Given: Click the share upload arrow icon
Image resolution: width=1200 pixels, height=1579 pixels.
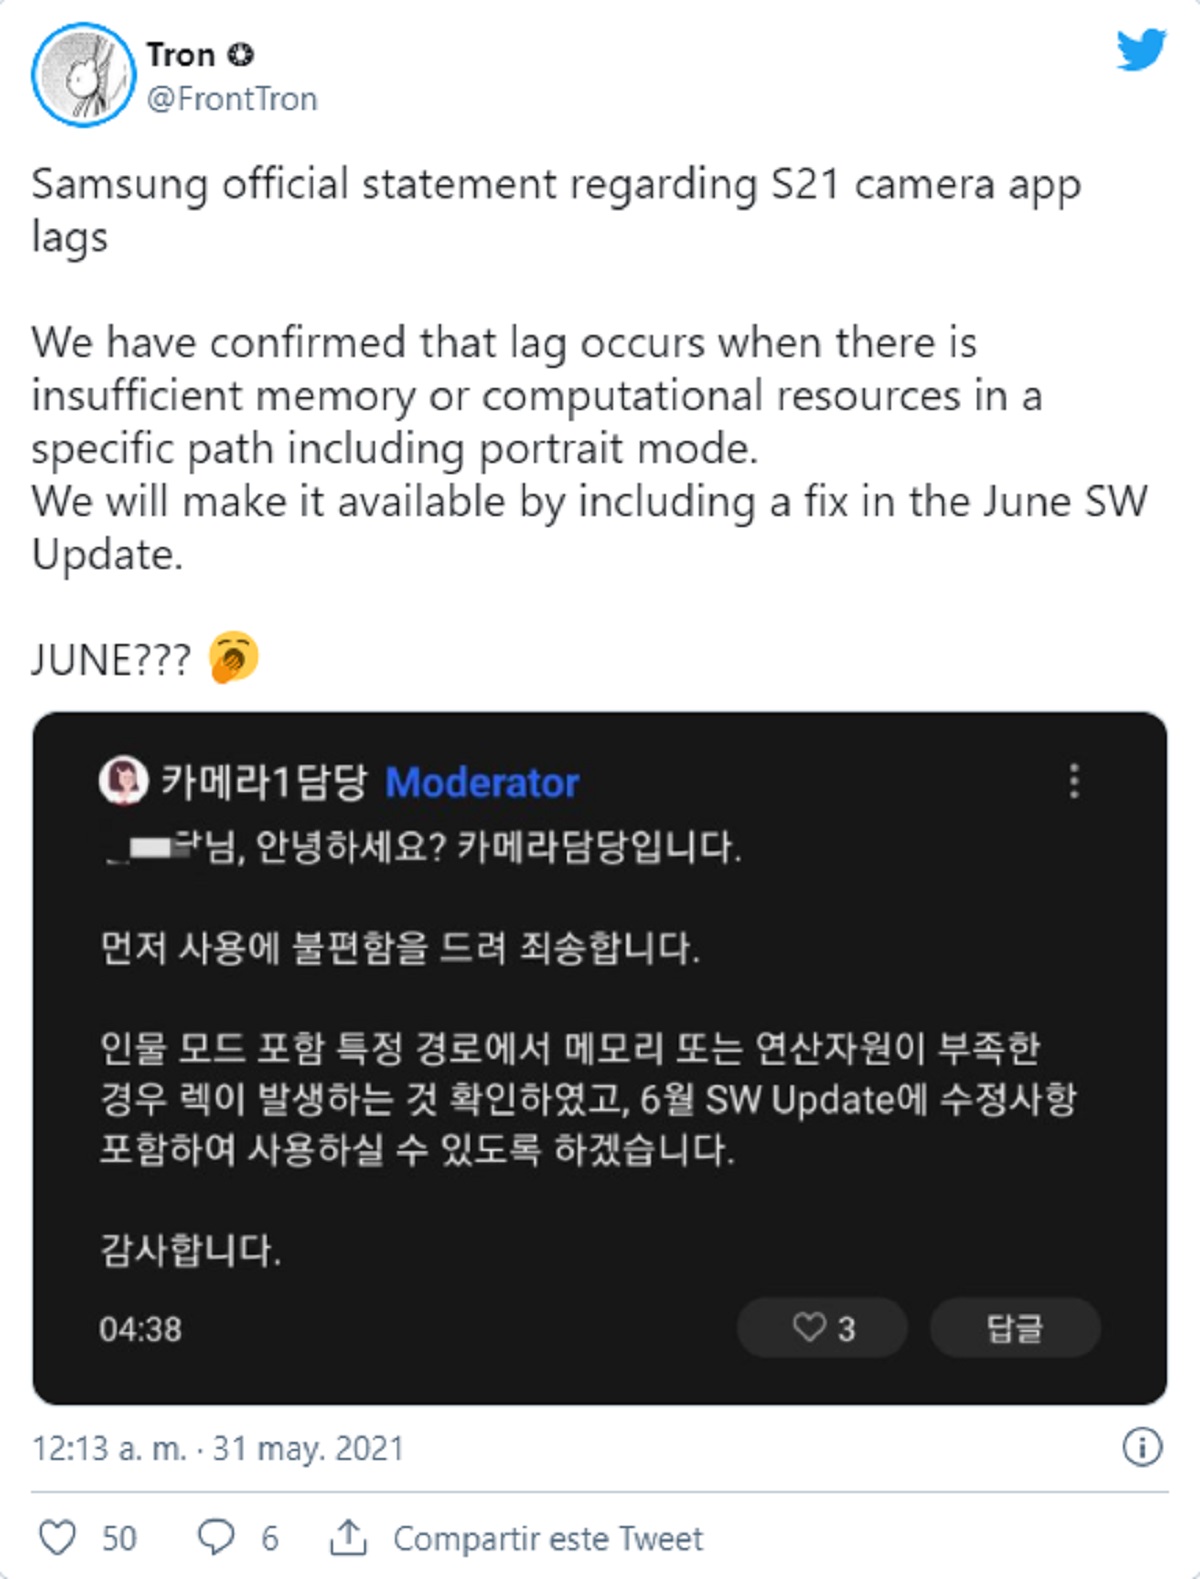Looking at the screenshot, I should (348, 1538).
